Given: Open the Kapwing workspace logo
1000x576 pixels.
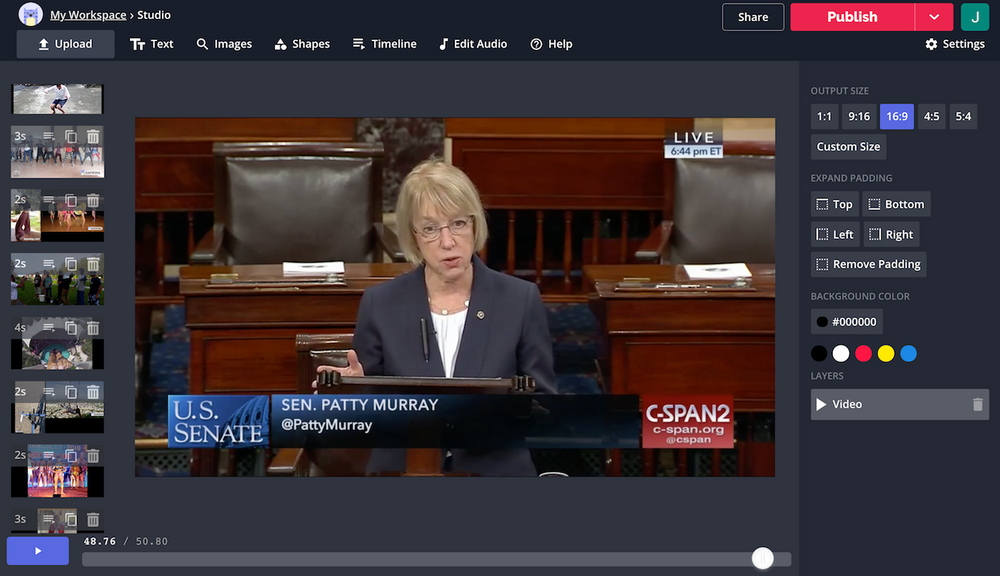Looking at the screenshot, I should pos(30,15).
